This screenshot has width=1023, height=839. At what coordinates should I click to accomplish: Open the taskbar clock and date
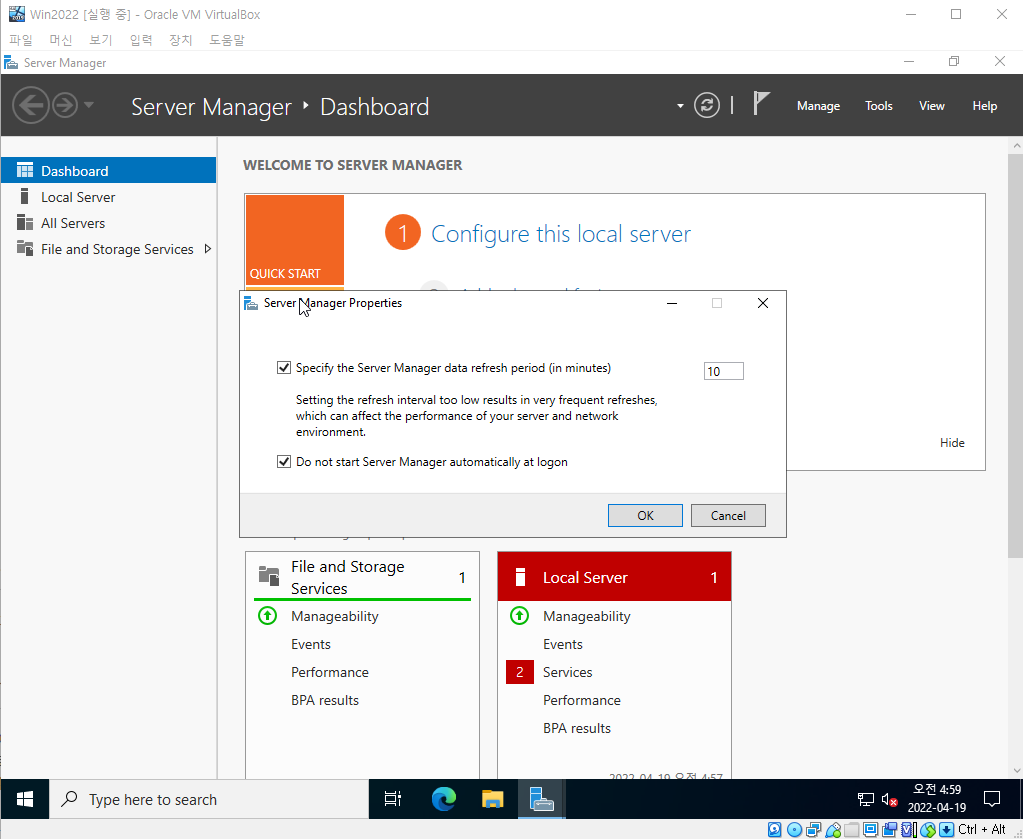coord(937,799)
